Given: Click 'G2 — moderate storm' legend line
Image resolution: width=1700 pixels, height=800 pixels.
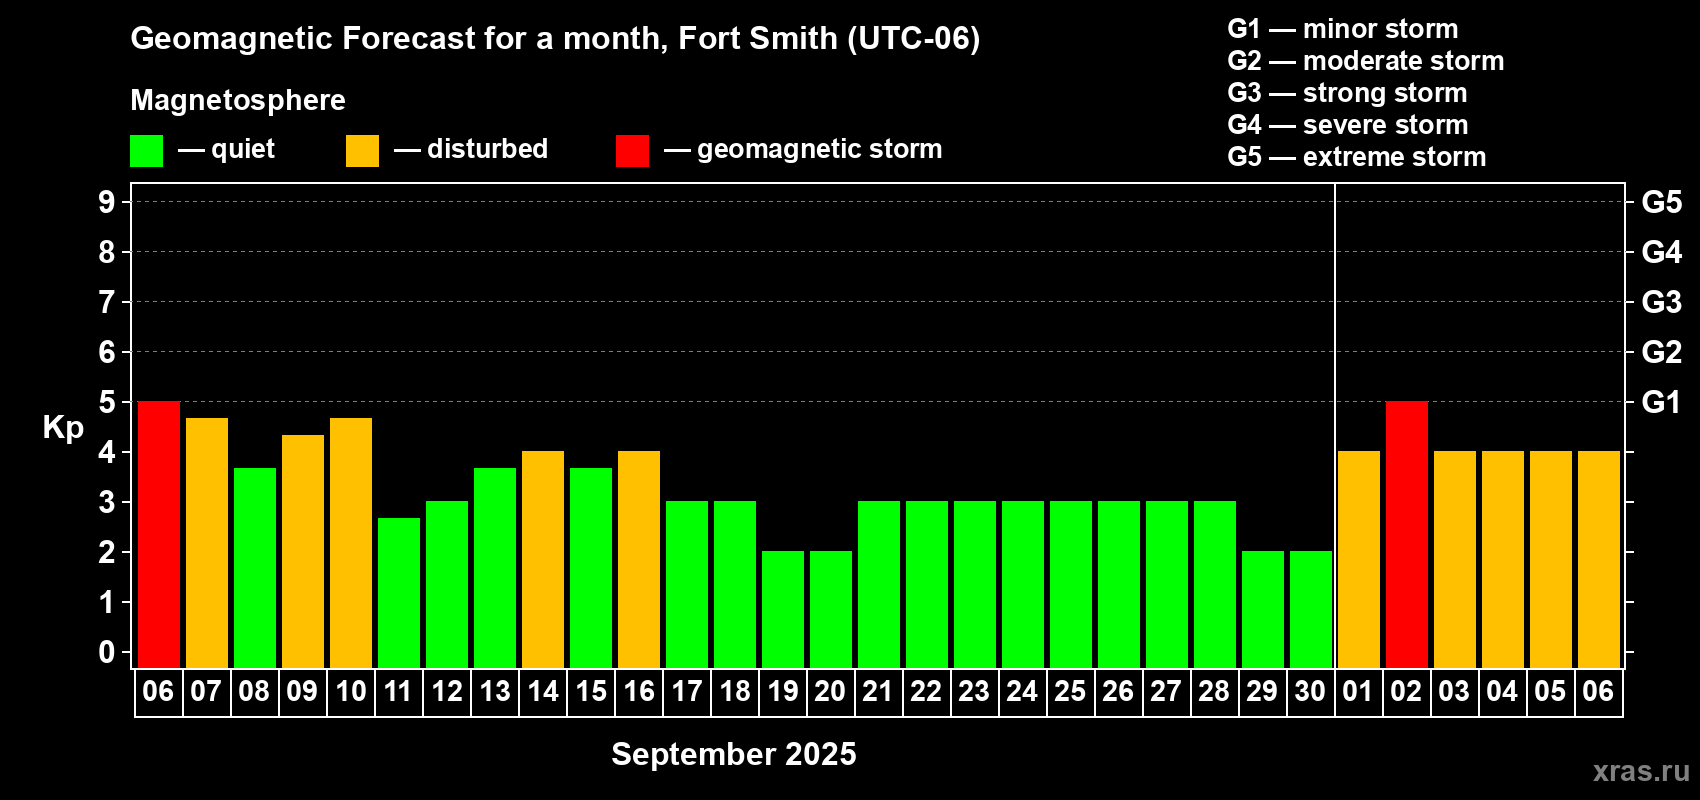Looking at the screenshot, I should click(x=1366, y=61).
